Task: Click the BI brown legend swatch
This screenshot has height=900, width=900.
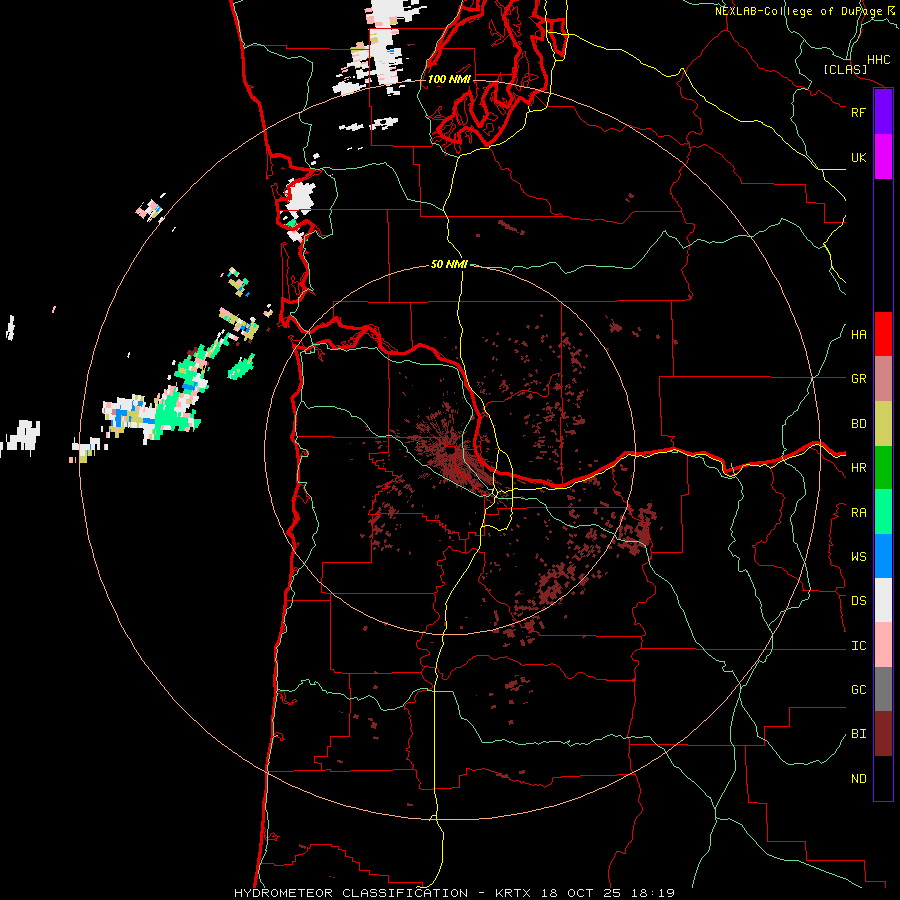Action: click(883, 734)
